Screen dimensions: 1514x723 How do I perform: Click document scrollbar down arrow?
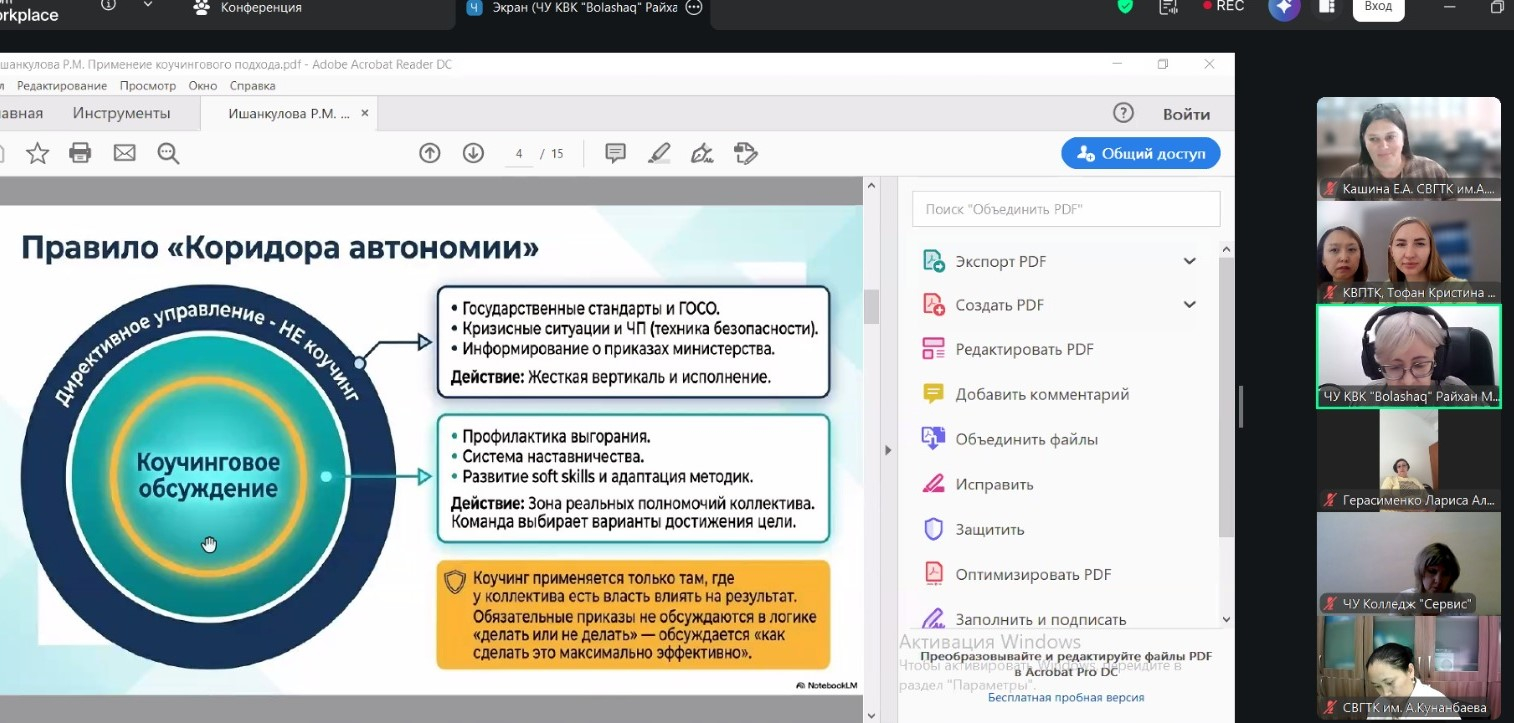(871, 715)
